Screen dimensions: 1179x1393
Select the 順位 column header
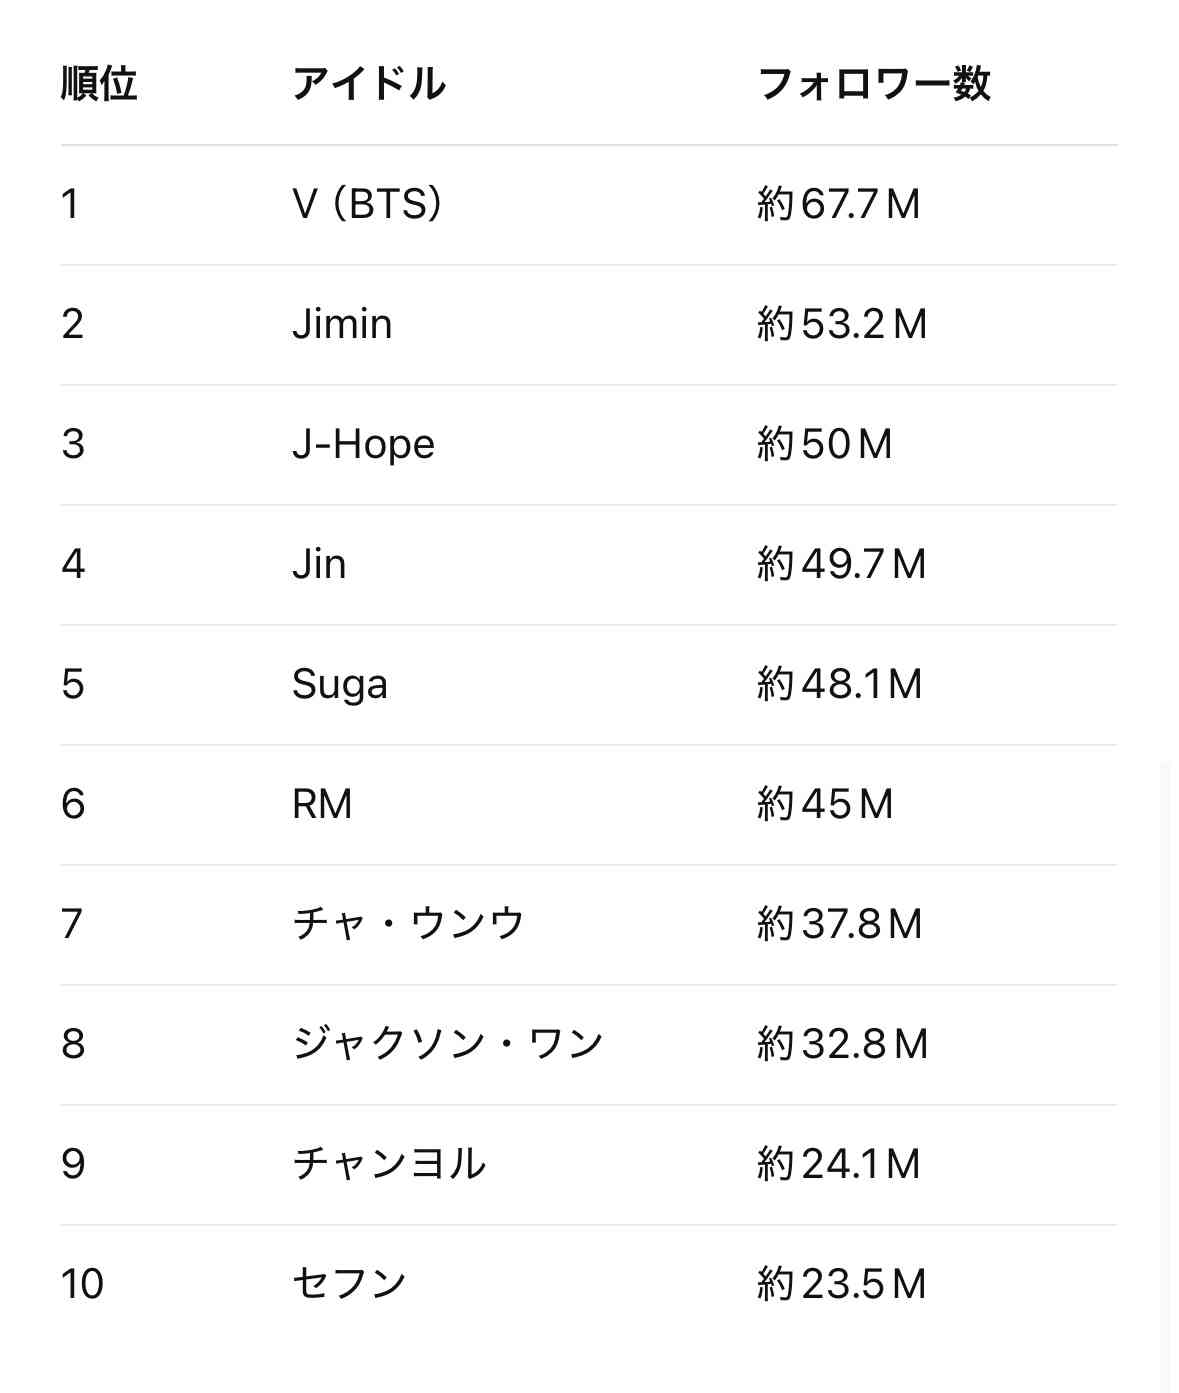click(99, 84)
